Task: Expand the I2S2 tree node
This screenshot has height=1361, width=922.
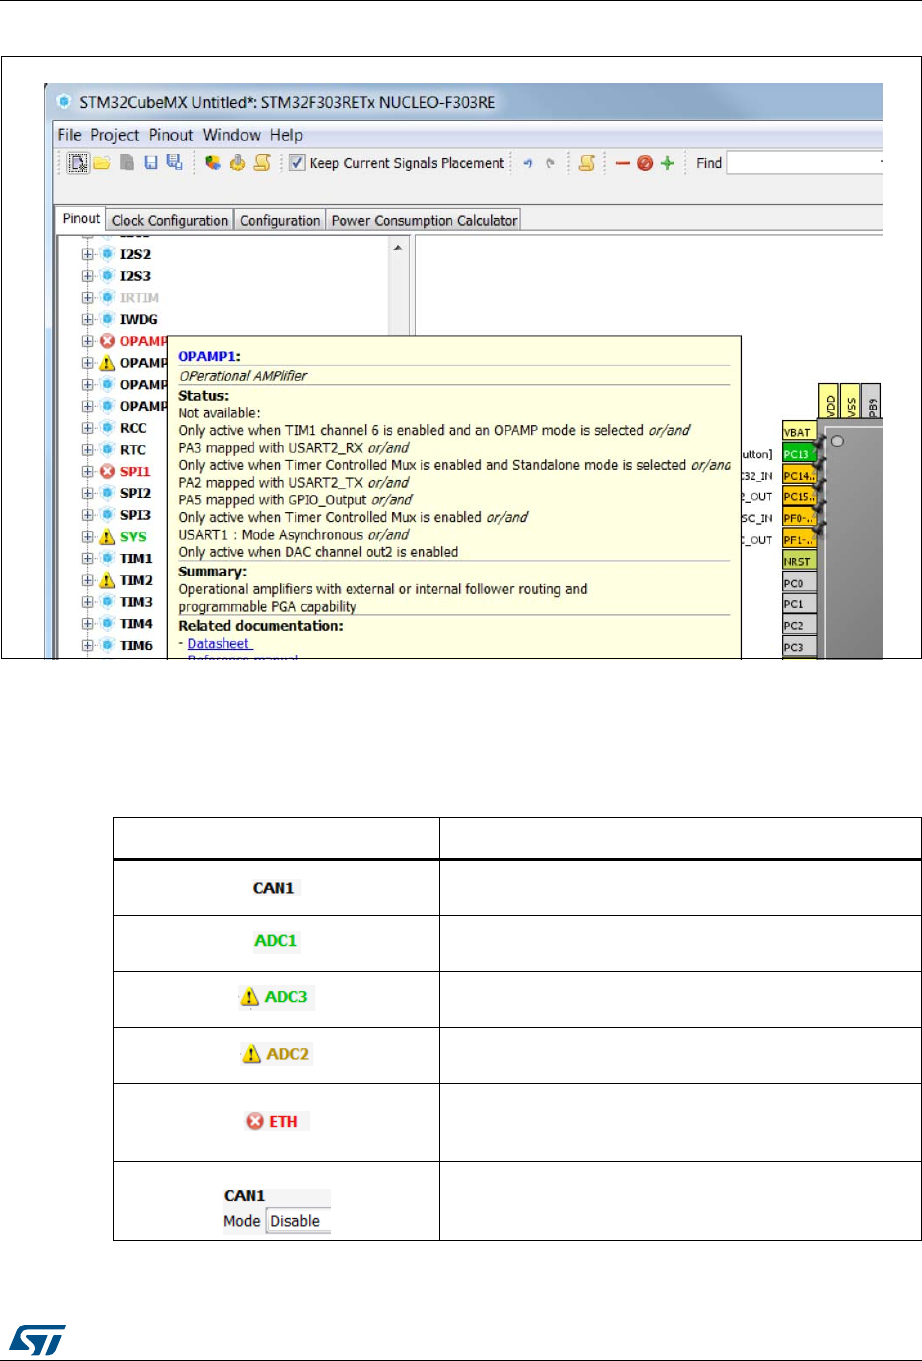Action: [88, 254]
